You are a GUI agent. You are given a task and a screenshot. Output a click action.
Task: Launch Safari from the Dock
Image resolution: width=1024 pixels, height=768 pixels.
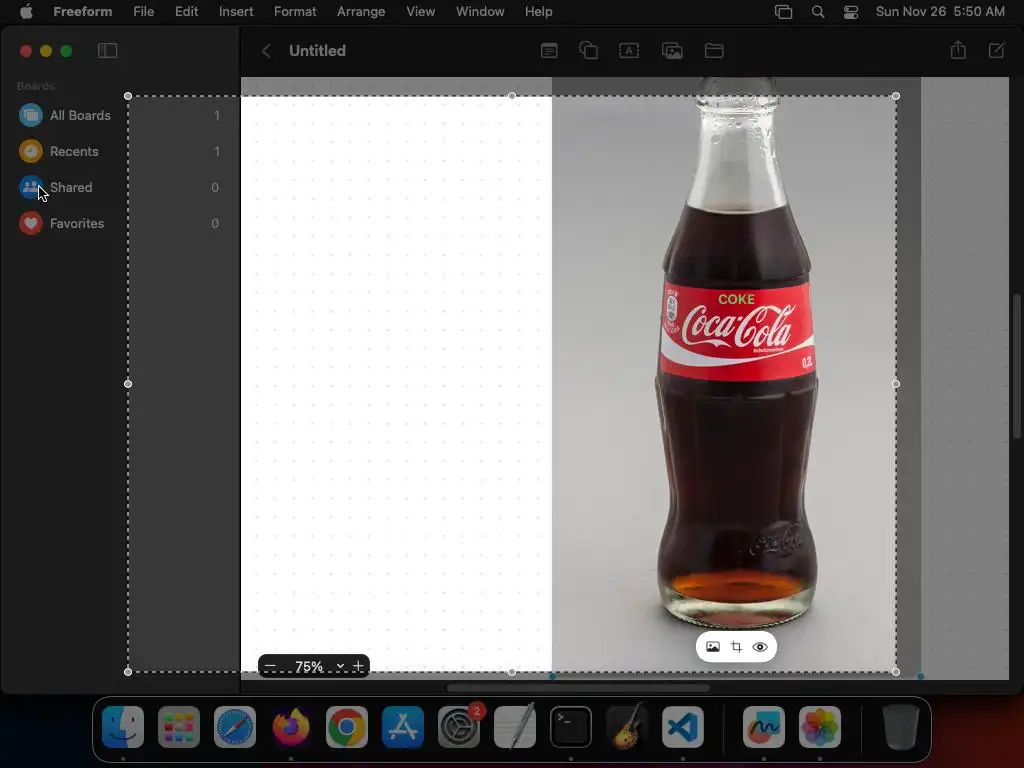coord(235,727)
